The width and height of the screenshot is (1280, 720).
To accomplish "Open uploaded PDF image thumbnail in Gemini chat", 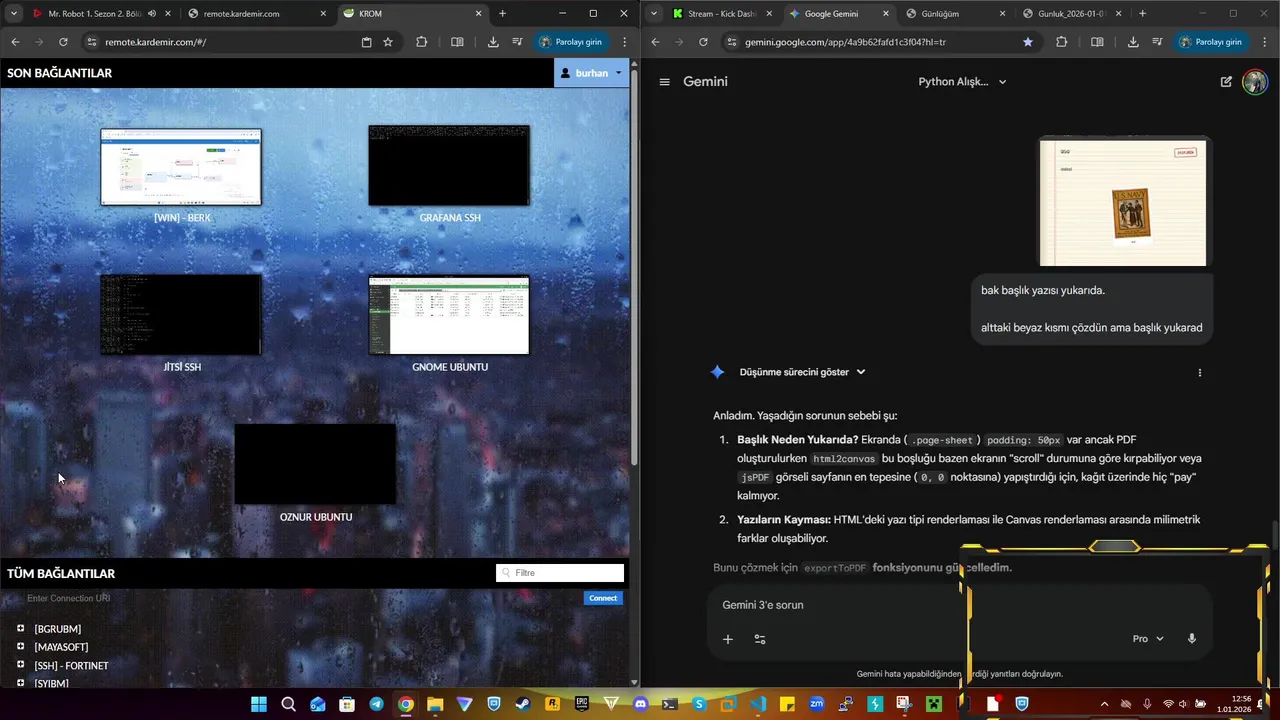I will tap(1123, 203).
